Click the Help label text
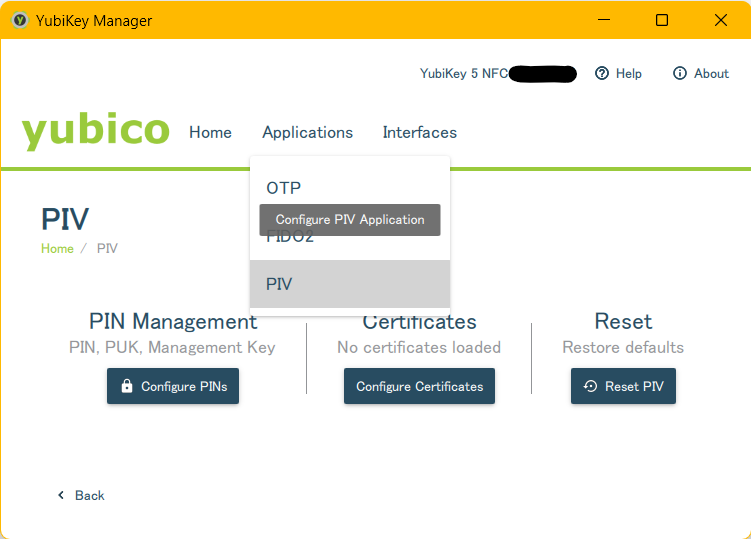The image size is (751, 539). 628,73
